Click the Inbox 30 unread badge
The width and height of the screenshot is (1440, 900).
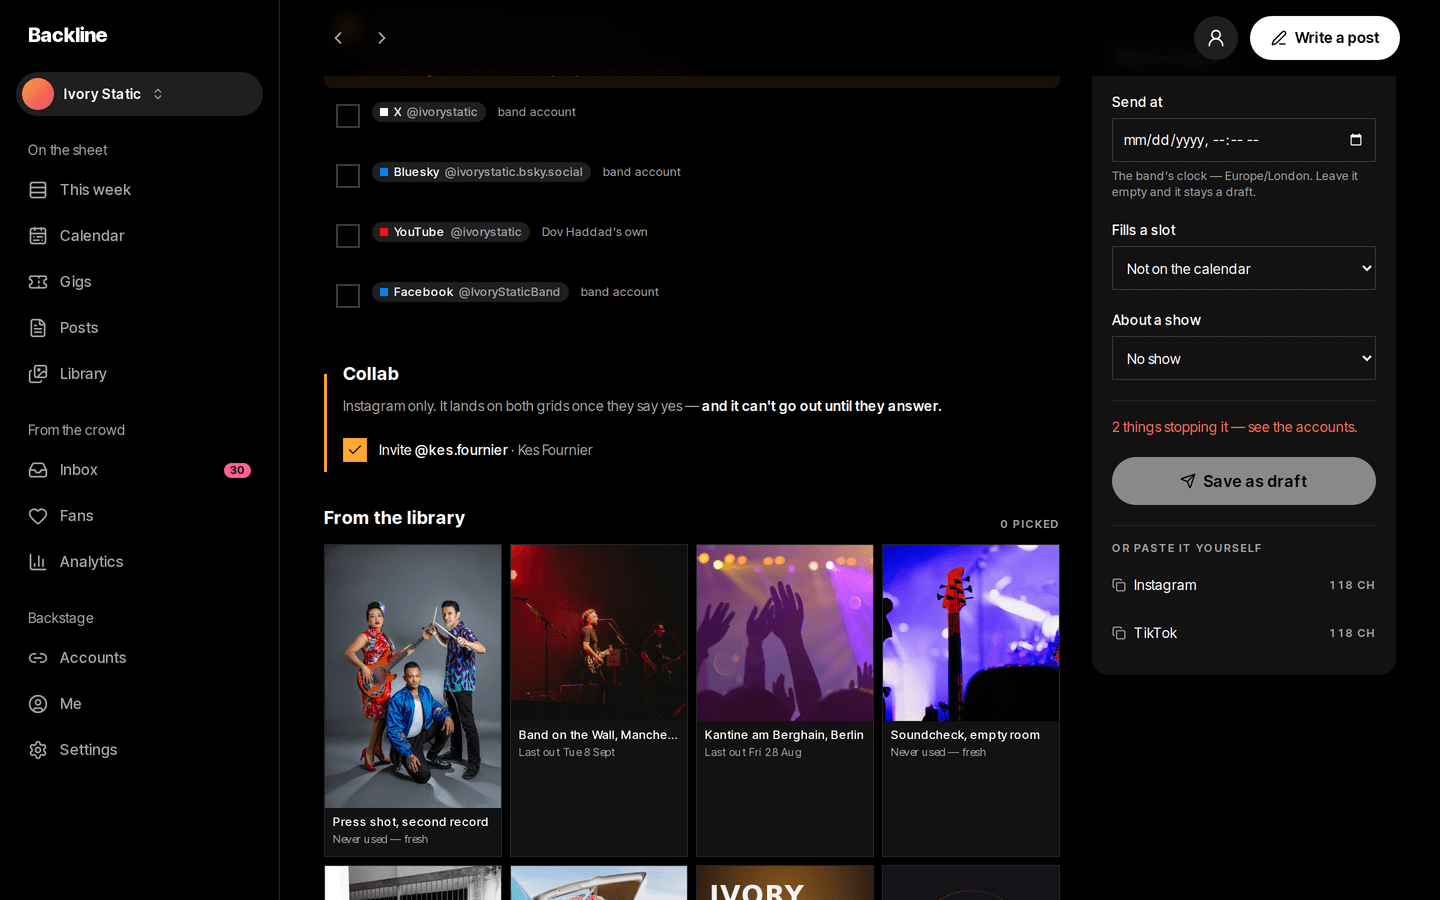point(237,470)
